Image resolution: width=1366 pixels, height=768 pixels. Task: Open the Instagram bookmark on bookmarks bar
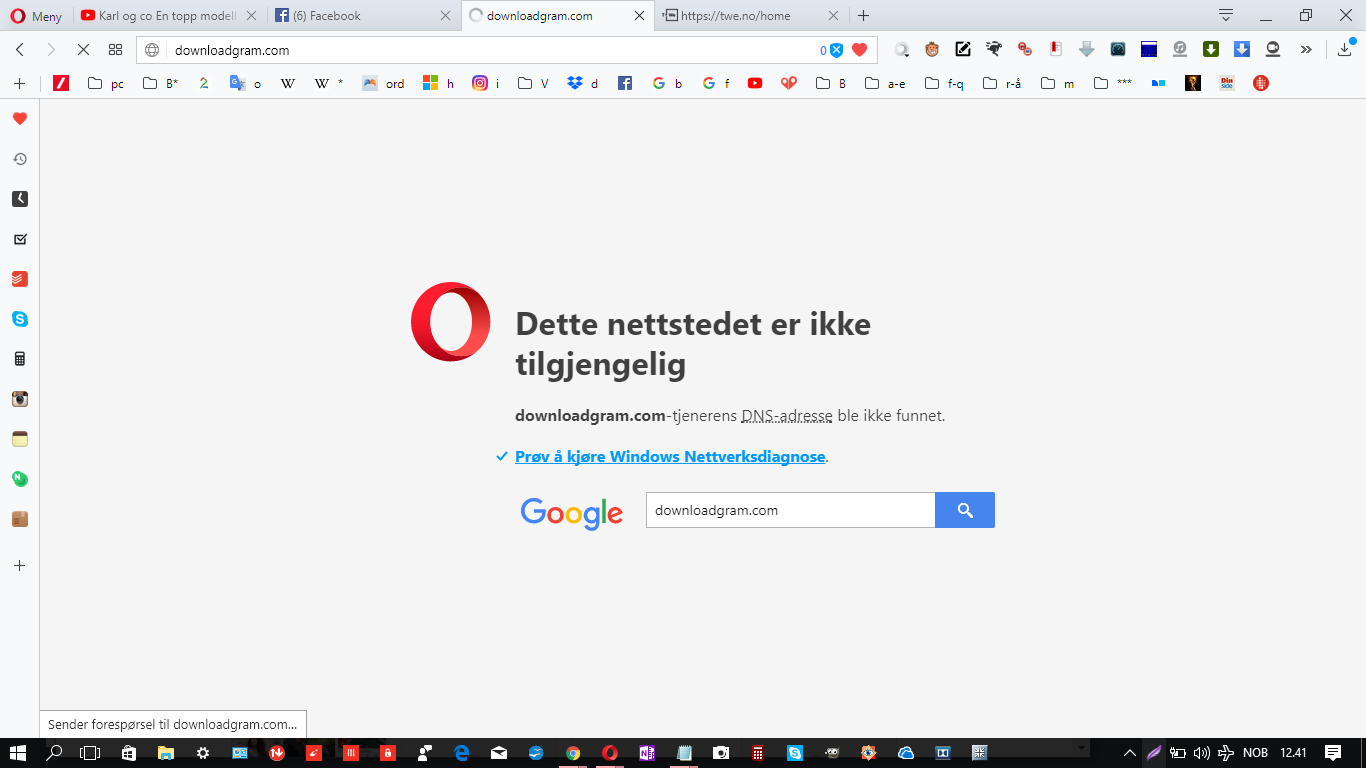pyautogui.click(x=486, y=84)
